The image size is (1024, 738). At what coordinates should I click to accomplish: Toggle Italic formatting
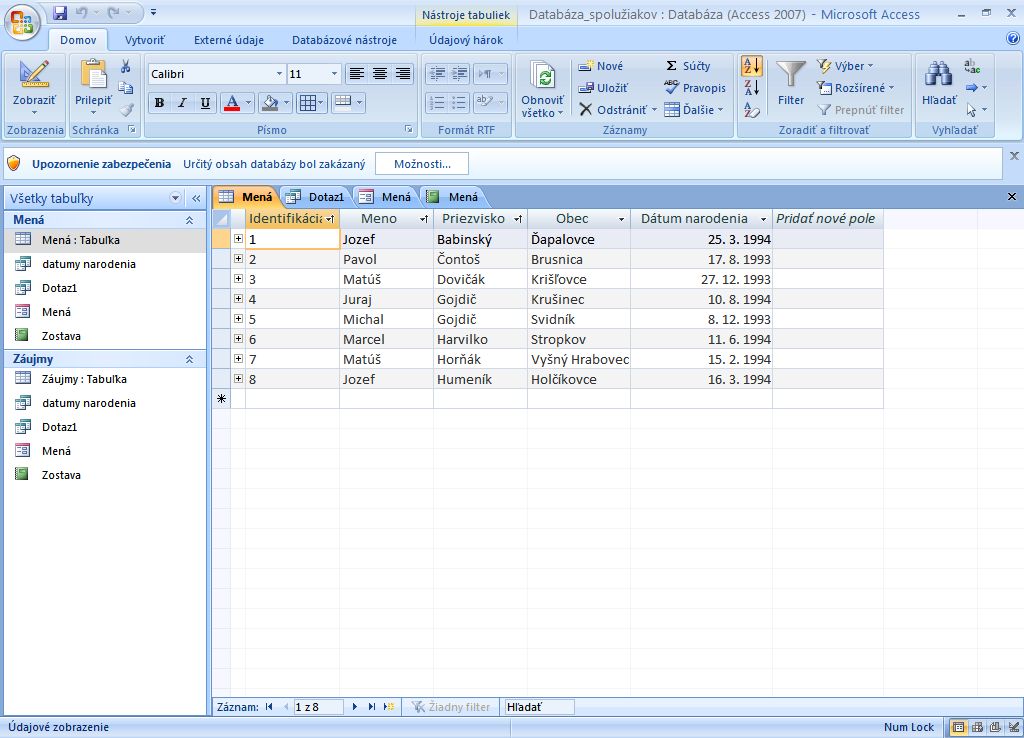(182, 103)
